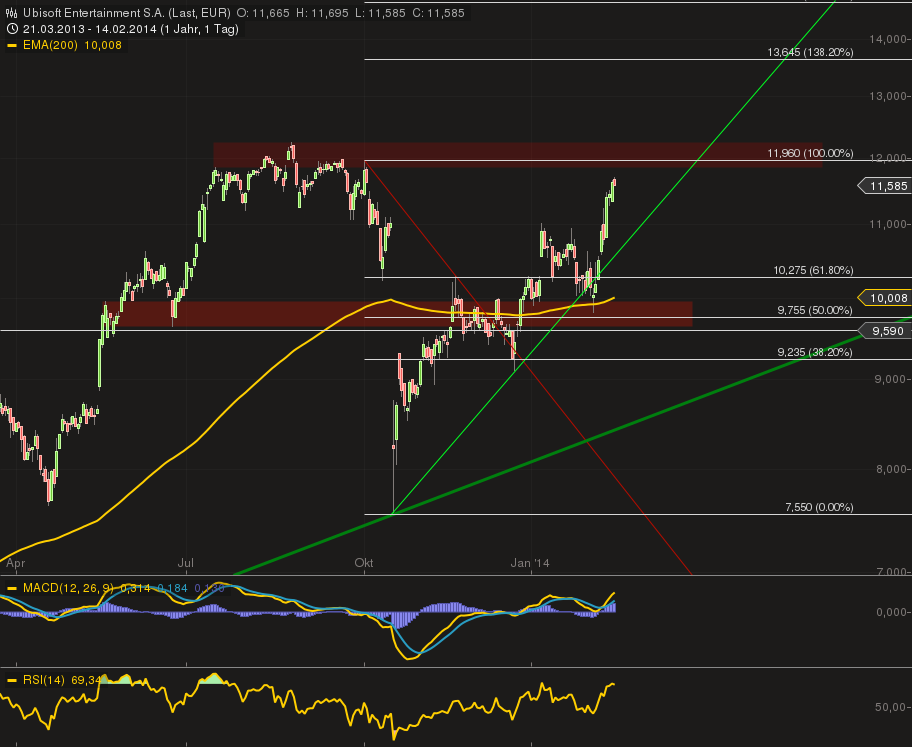
Task: Click the MACD(12, 26, 9) indicator line icon
Action: pos(11,588)
